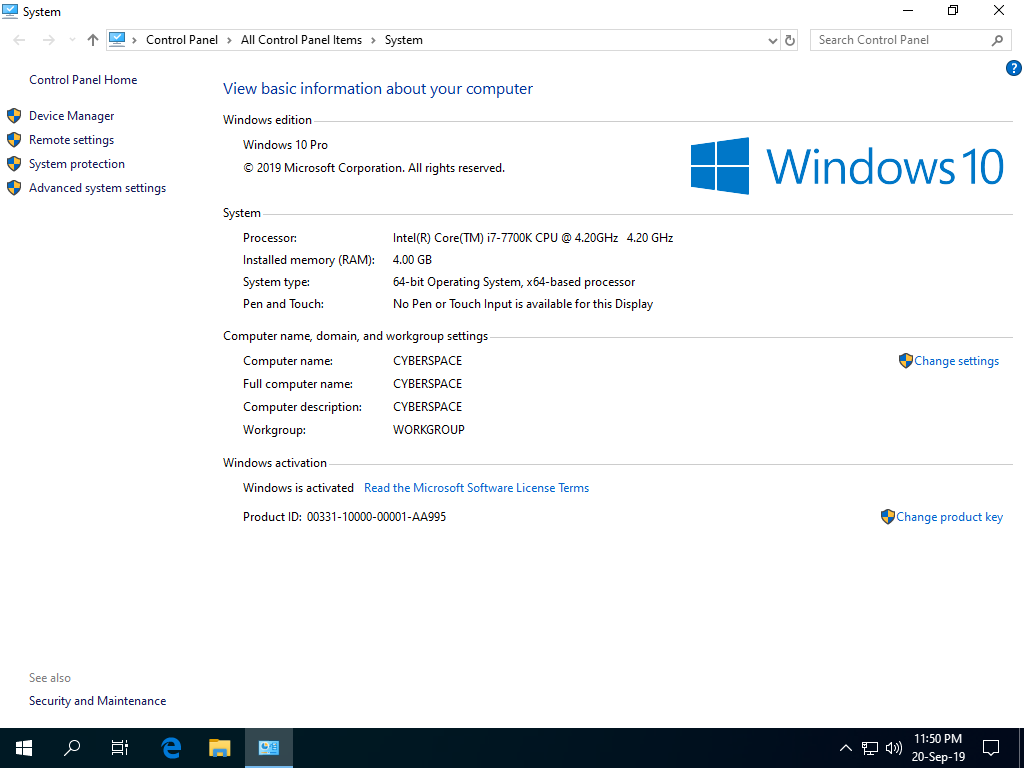Viewport: 1024px width, 768px height.
Task: Click the Computer name CYBERSPACE value
Action: 427,361
